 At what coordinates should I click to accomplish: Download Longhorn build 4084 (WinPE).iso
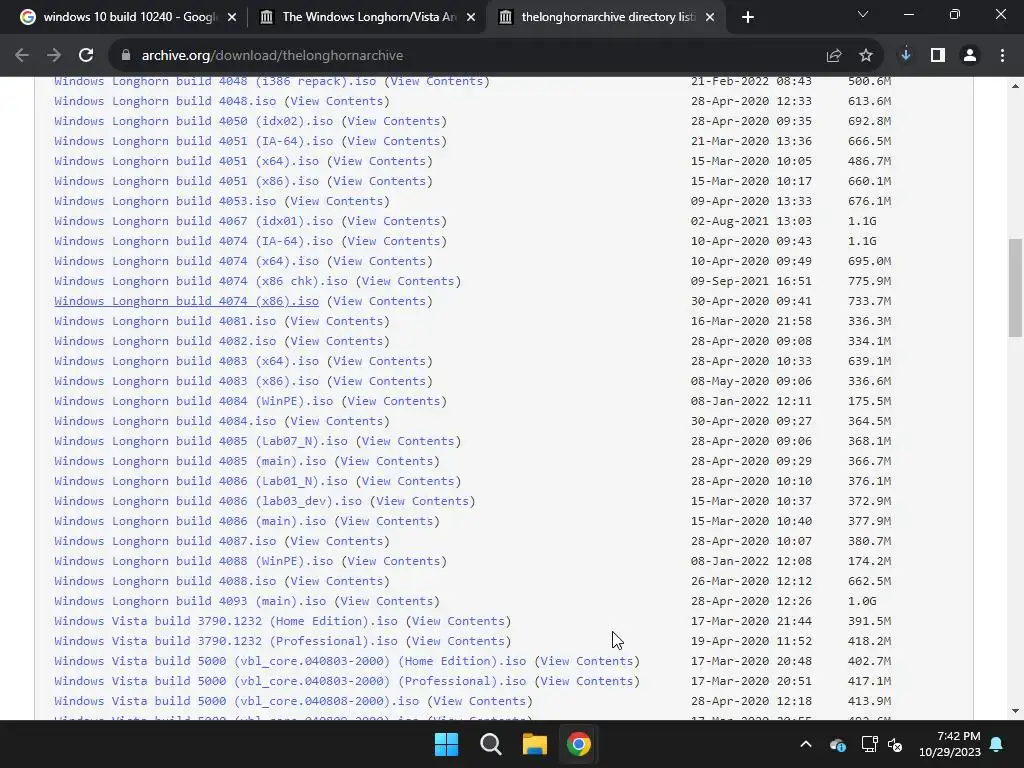(193, 401)
